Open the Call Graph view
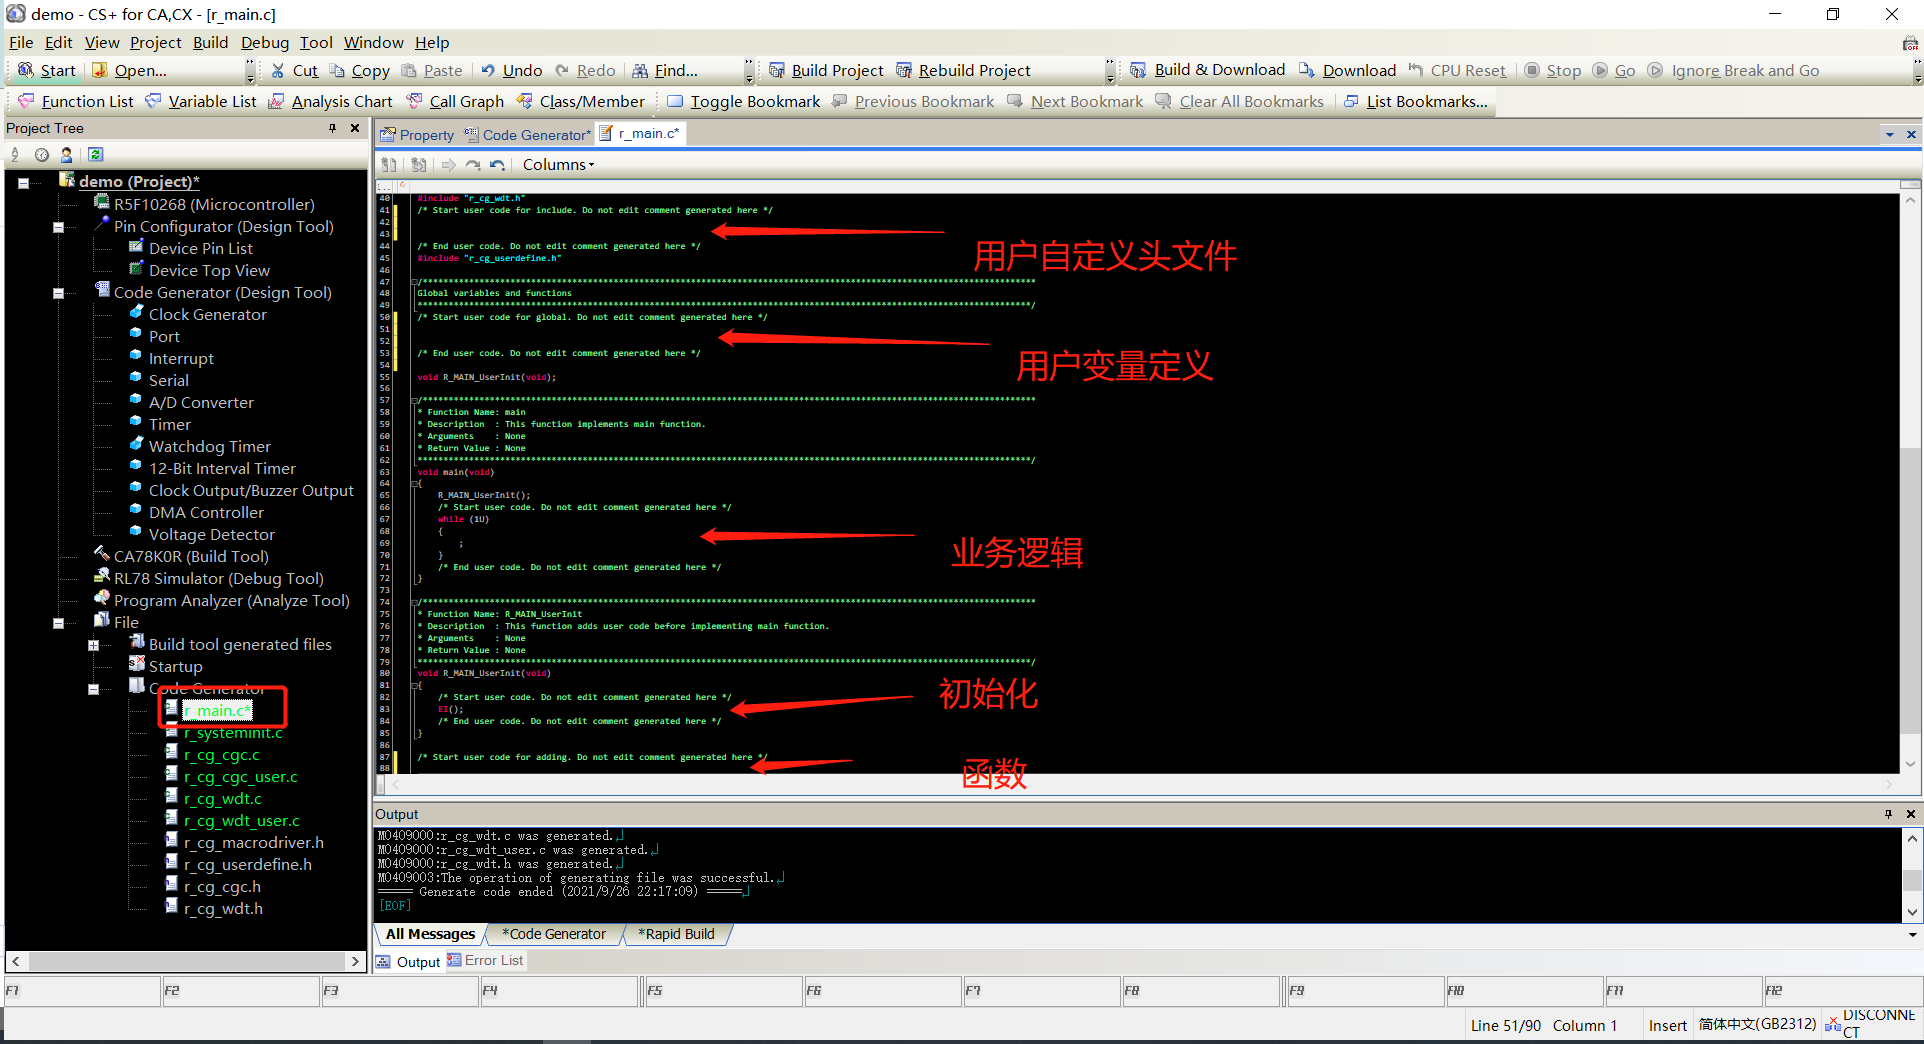The width and height of the screenshot is (1924, 1044). point(455,101)
